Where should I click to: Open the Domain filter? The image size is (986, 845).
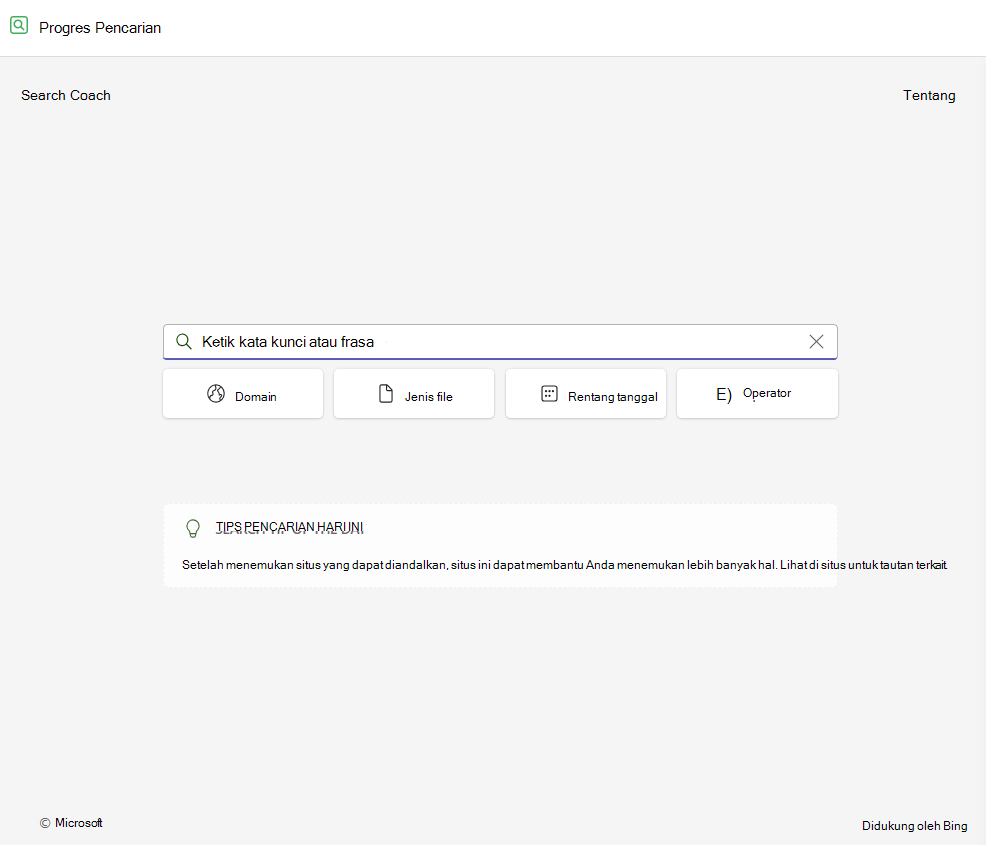[x=243, y=394]
